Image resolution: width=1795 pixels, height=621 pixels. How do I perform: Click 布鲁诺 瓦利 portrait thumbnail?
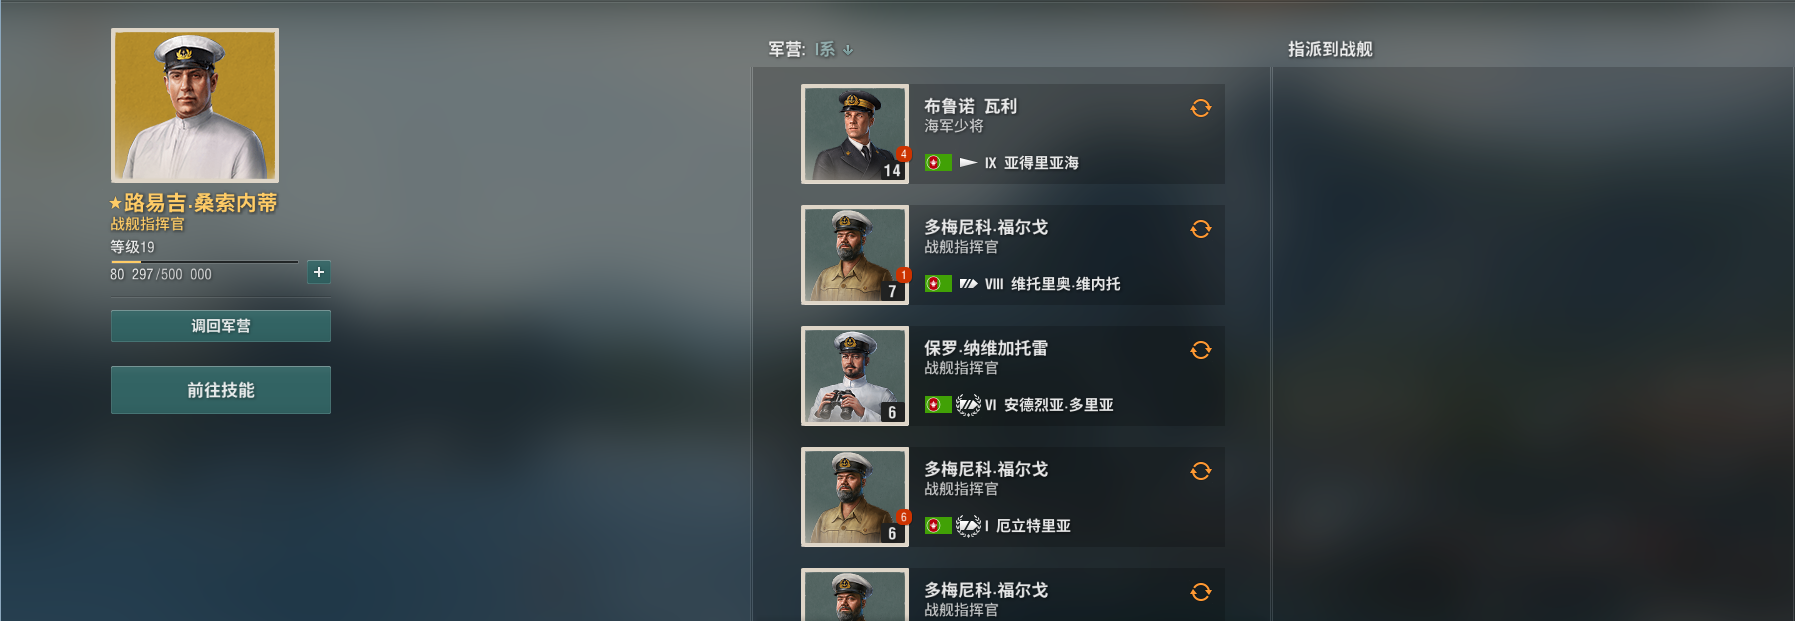(x=855, y=134)
